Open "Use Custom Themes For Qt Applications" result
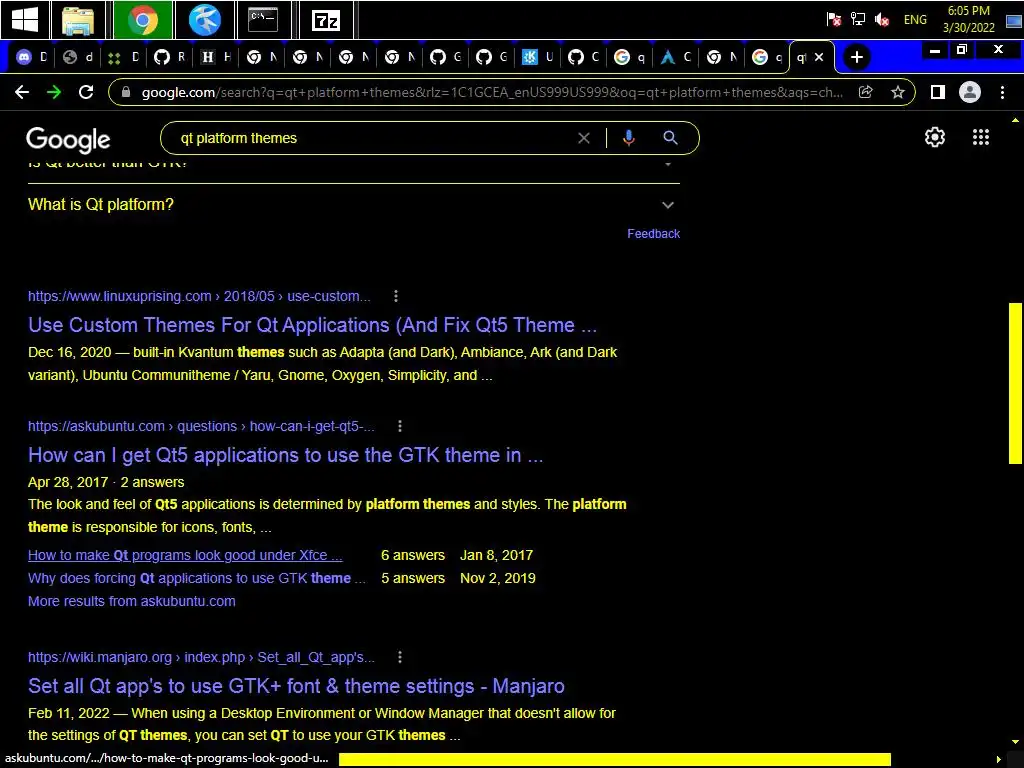1024x768 pixels. tap(312, 325)
